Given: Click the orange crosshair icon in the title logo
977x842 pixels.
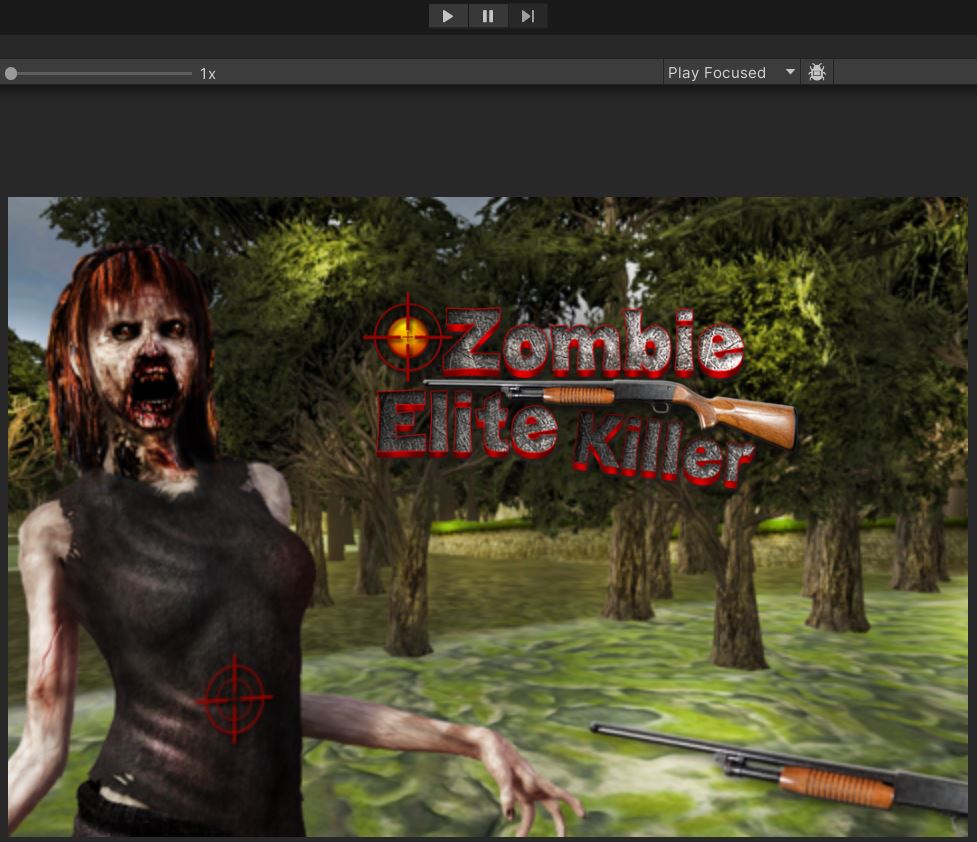Looking at the screenshot, I should (408, 339).
